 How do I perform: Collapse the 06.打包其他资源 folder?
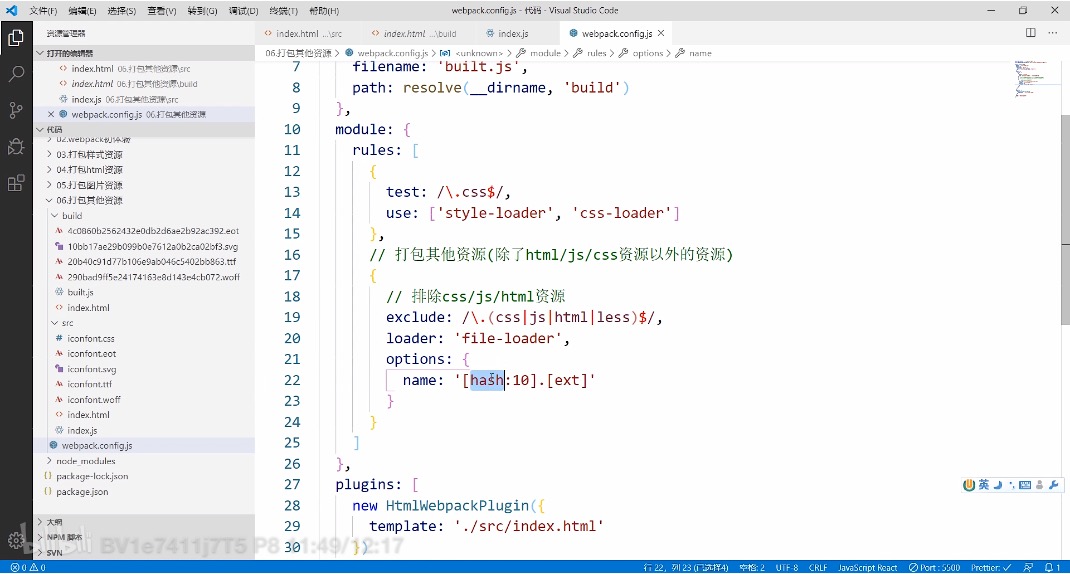point(89,201)
